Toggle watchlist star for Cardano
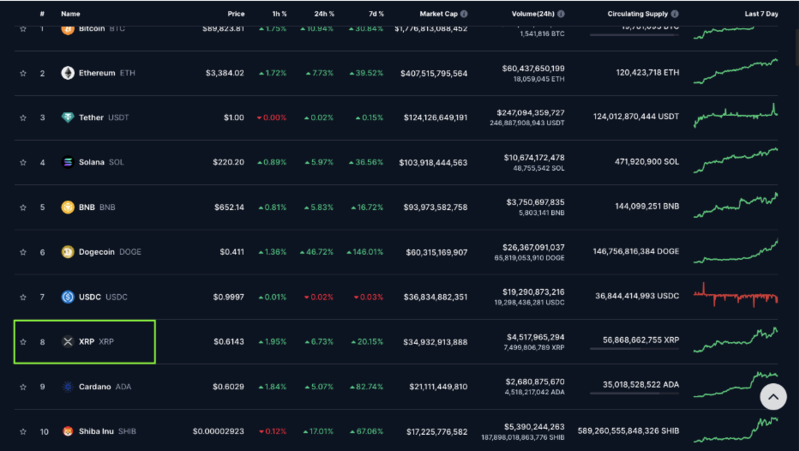The width and height of the screenshot is (800, 451). [x=23, y=387]
